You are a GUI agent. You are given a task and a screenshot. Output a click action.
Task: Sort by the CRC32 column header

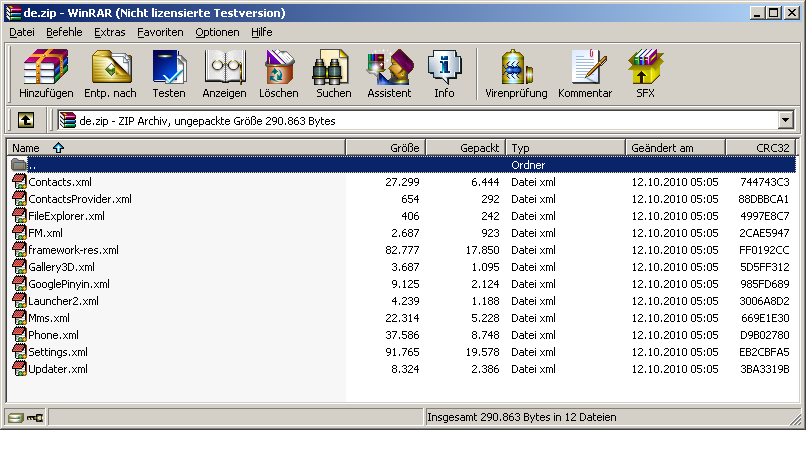pyautogui.click(x=761, y=148)
